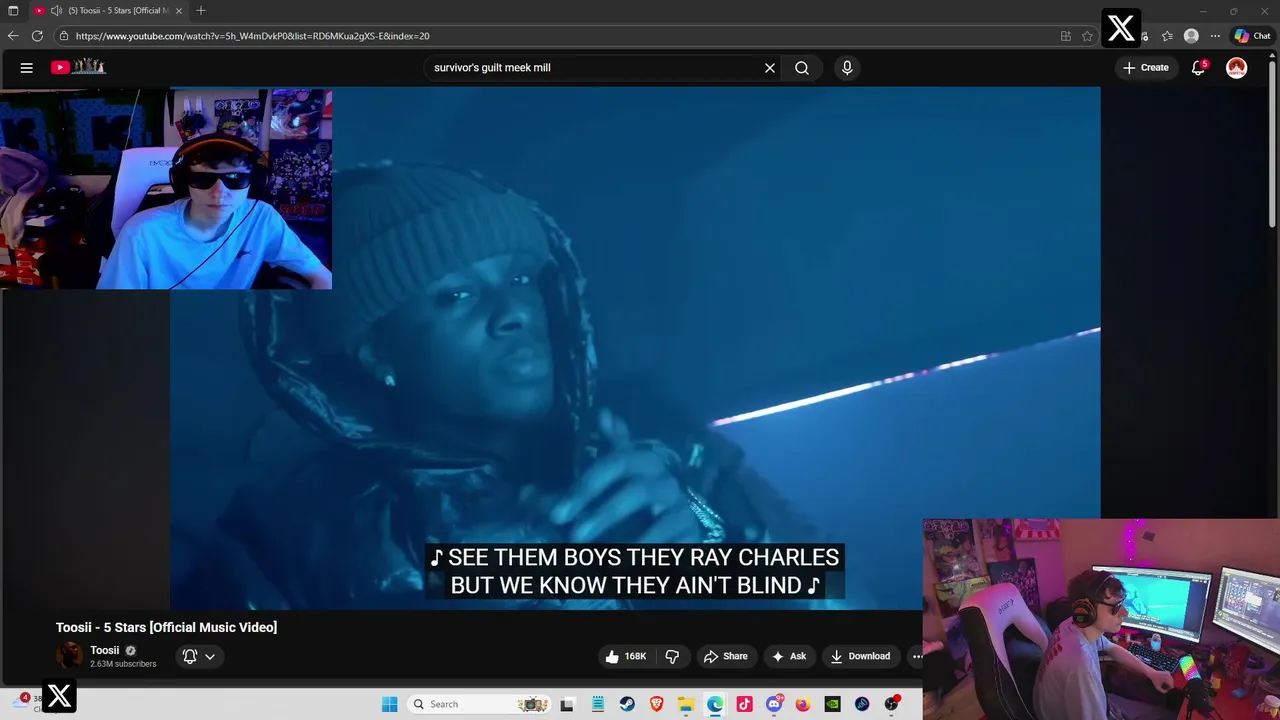Go back in browser history
This screenshot has width=1280, height=720.
[13, 36]
